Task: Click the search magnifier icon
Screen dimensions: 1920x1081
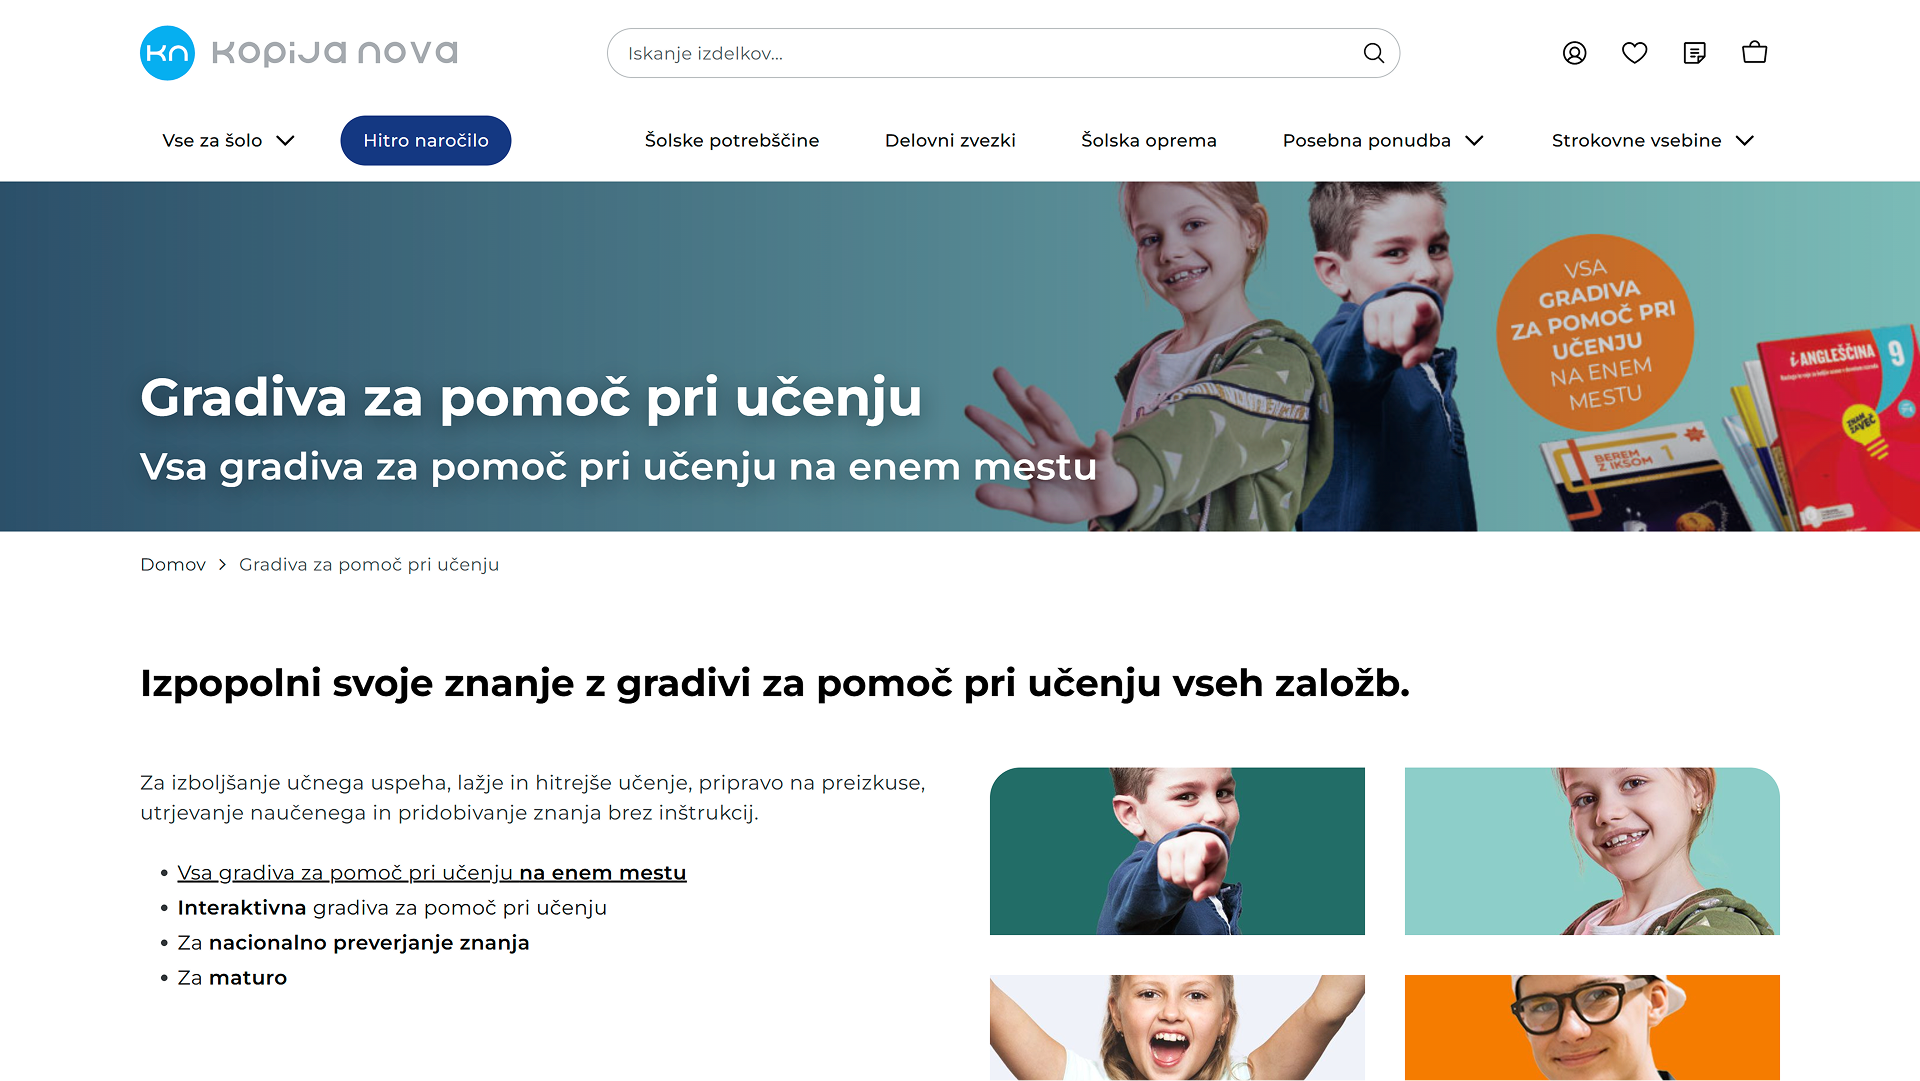Action: tap(1373, 53)
